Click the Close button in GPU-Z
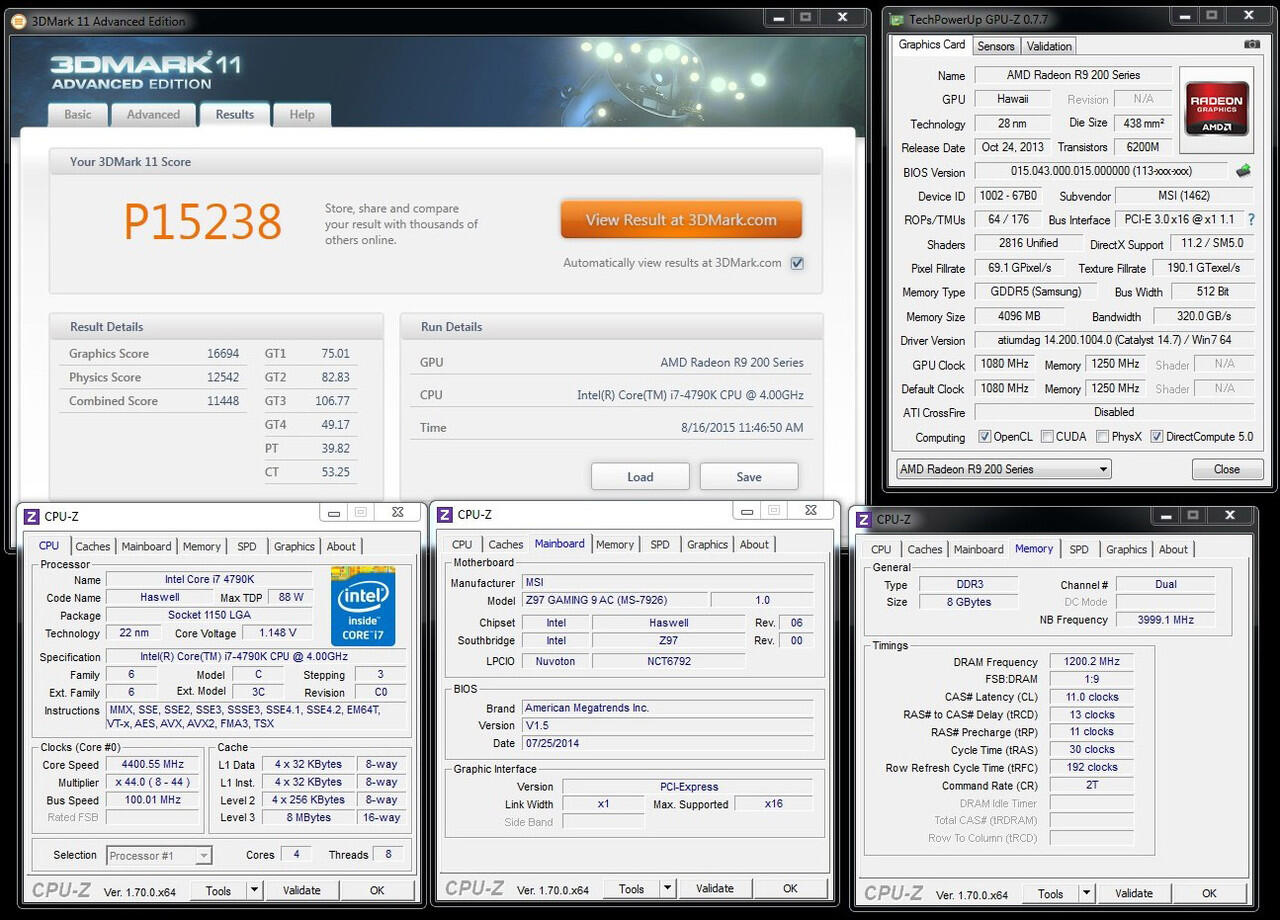This screenshot has height=920, width=1280. coord(1226,469)
